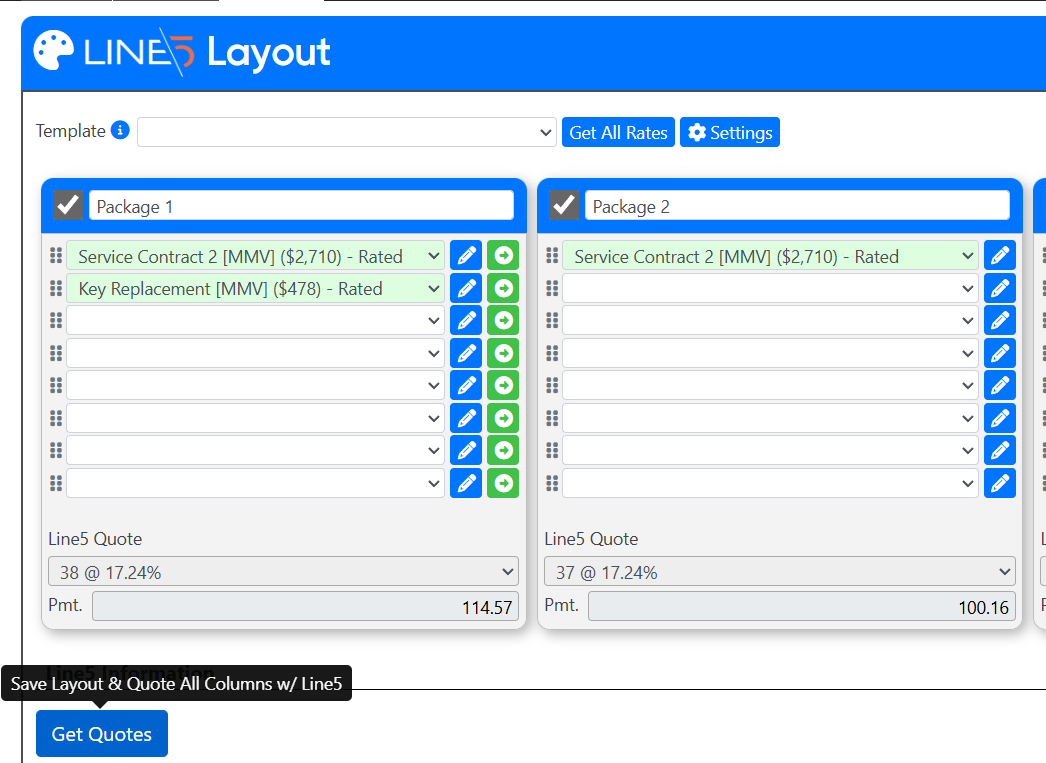
Task: Select the Package 2 name text field
Action: (x=796, y=206)
